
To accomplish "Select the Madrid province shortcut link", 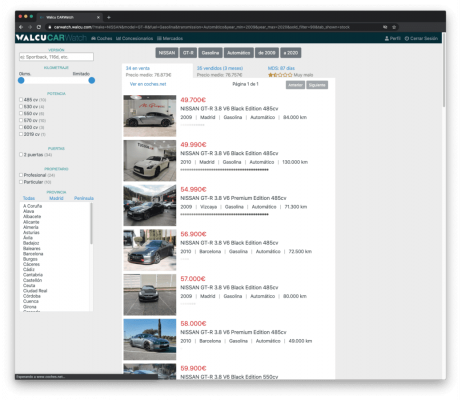I will [56, 198].
